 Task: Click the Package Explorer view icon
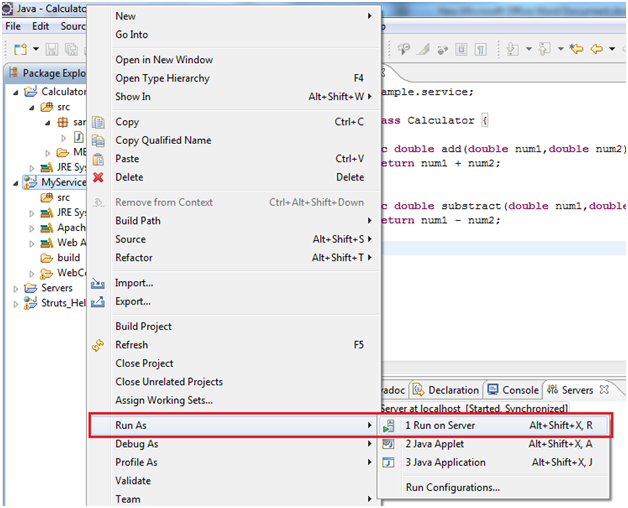tap(14, 73)
